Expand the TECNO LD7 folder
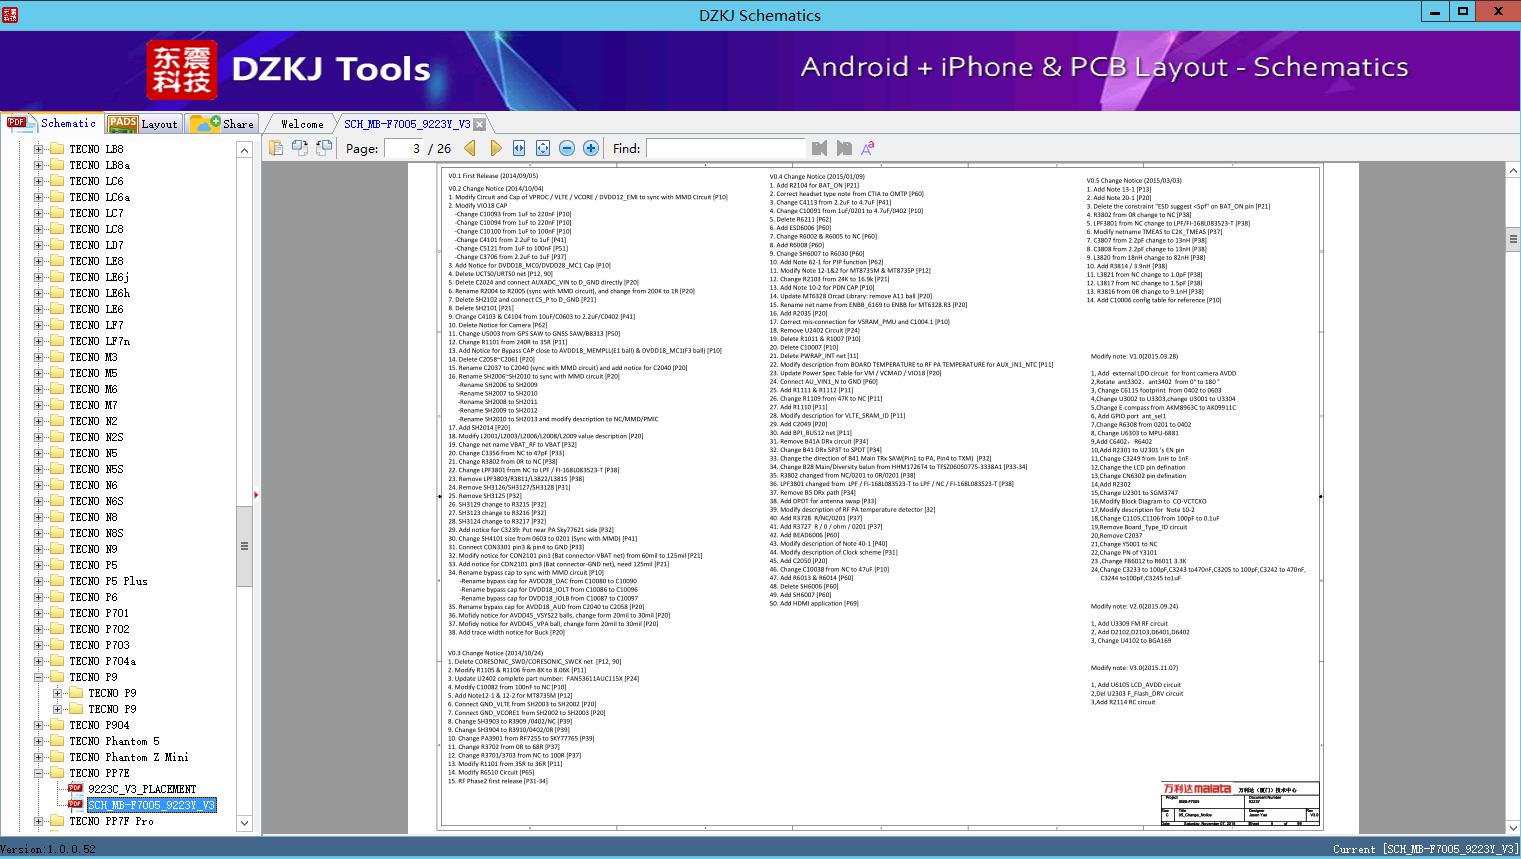 pos(38,245)
